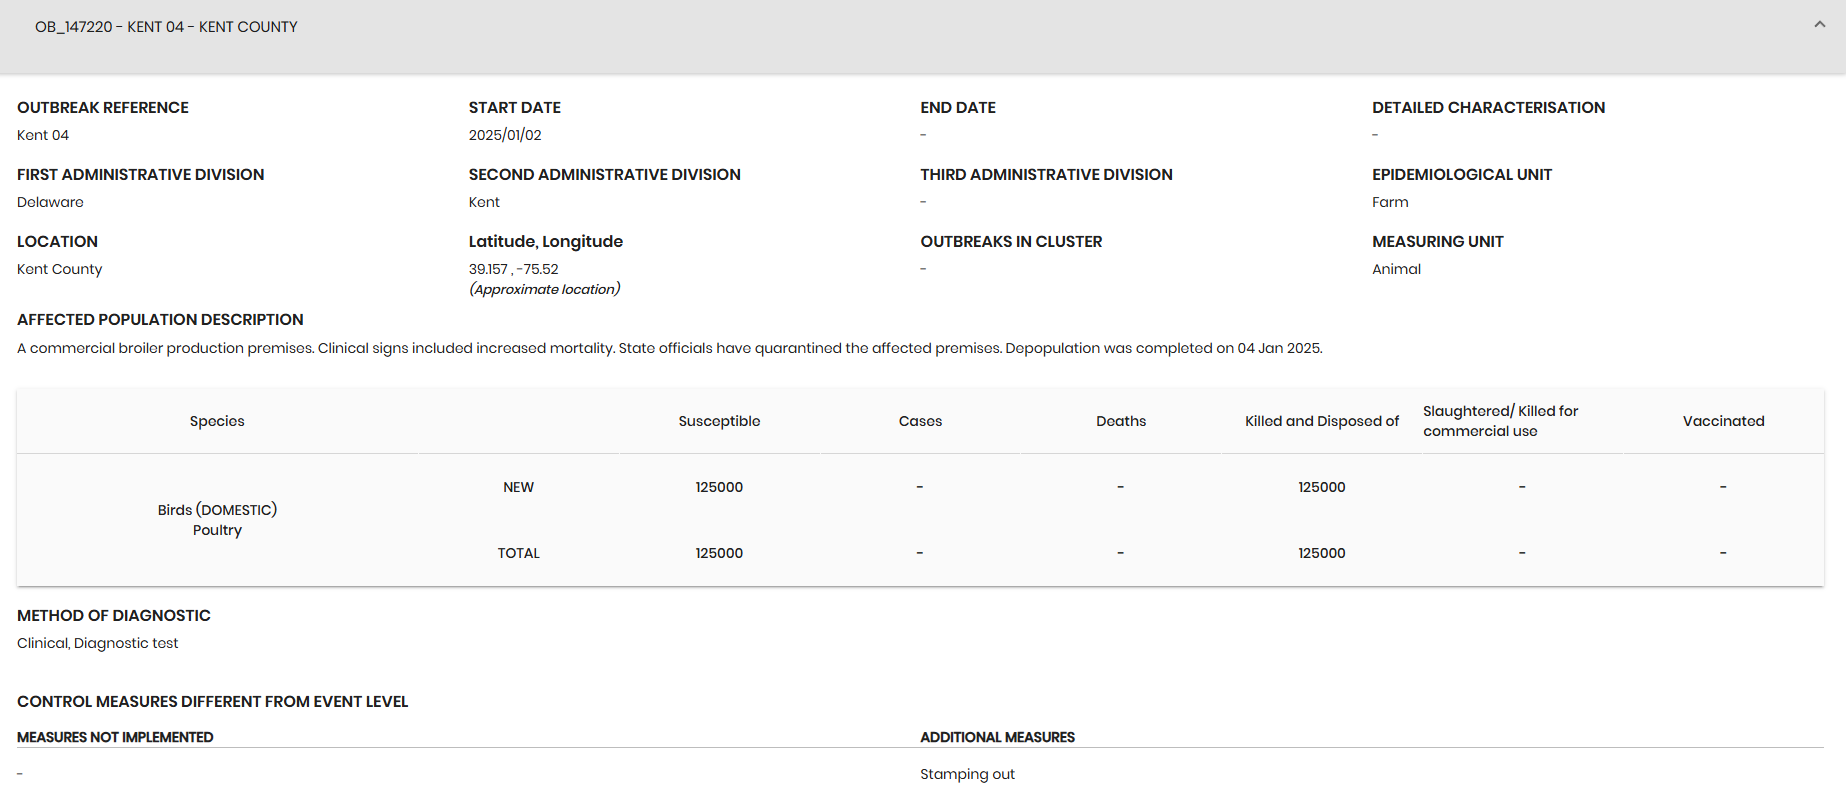Screen dimensions: 1846x803
Task: Click the Deaths column header
Action: (1120, 421)
